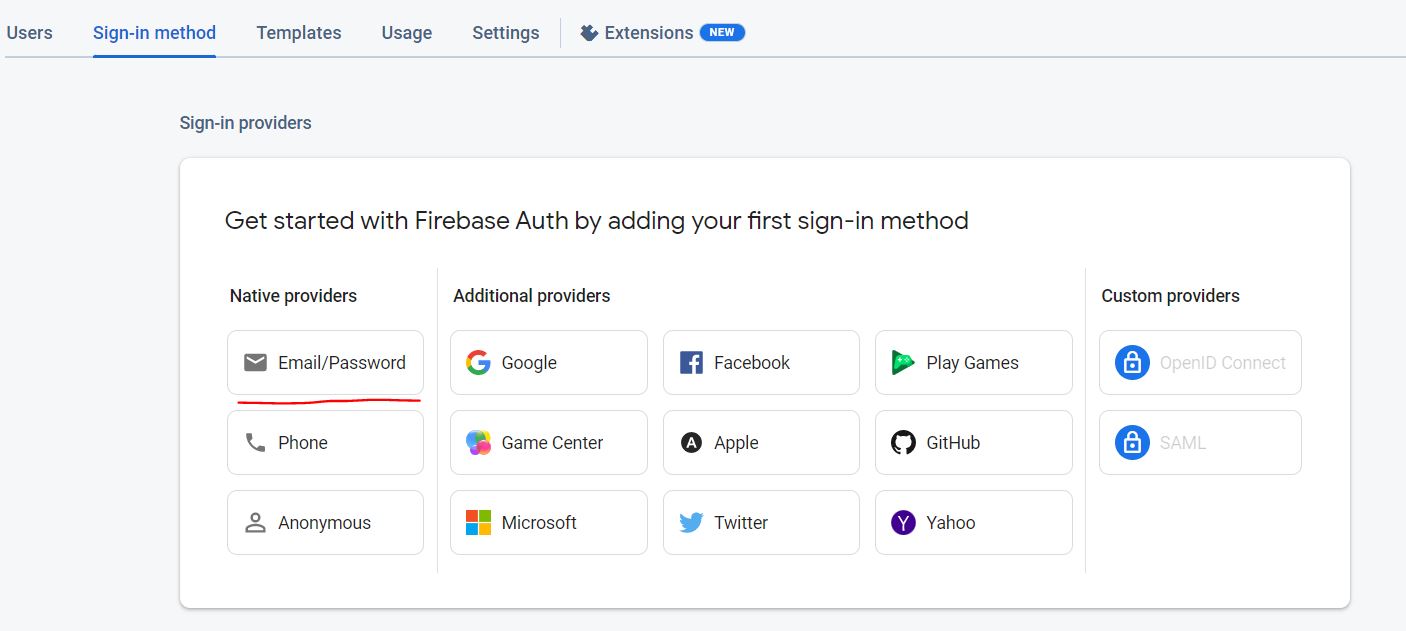1406x631 pixels.
Task: Click the Game Center bubble icon
Action: 478,442
